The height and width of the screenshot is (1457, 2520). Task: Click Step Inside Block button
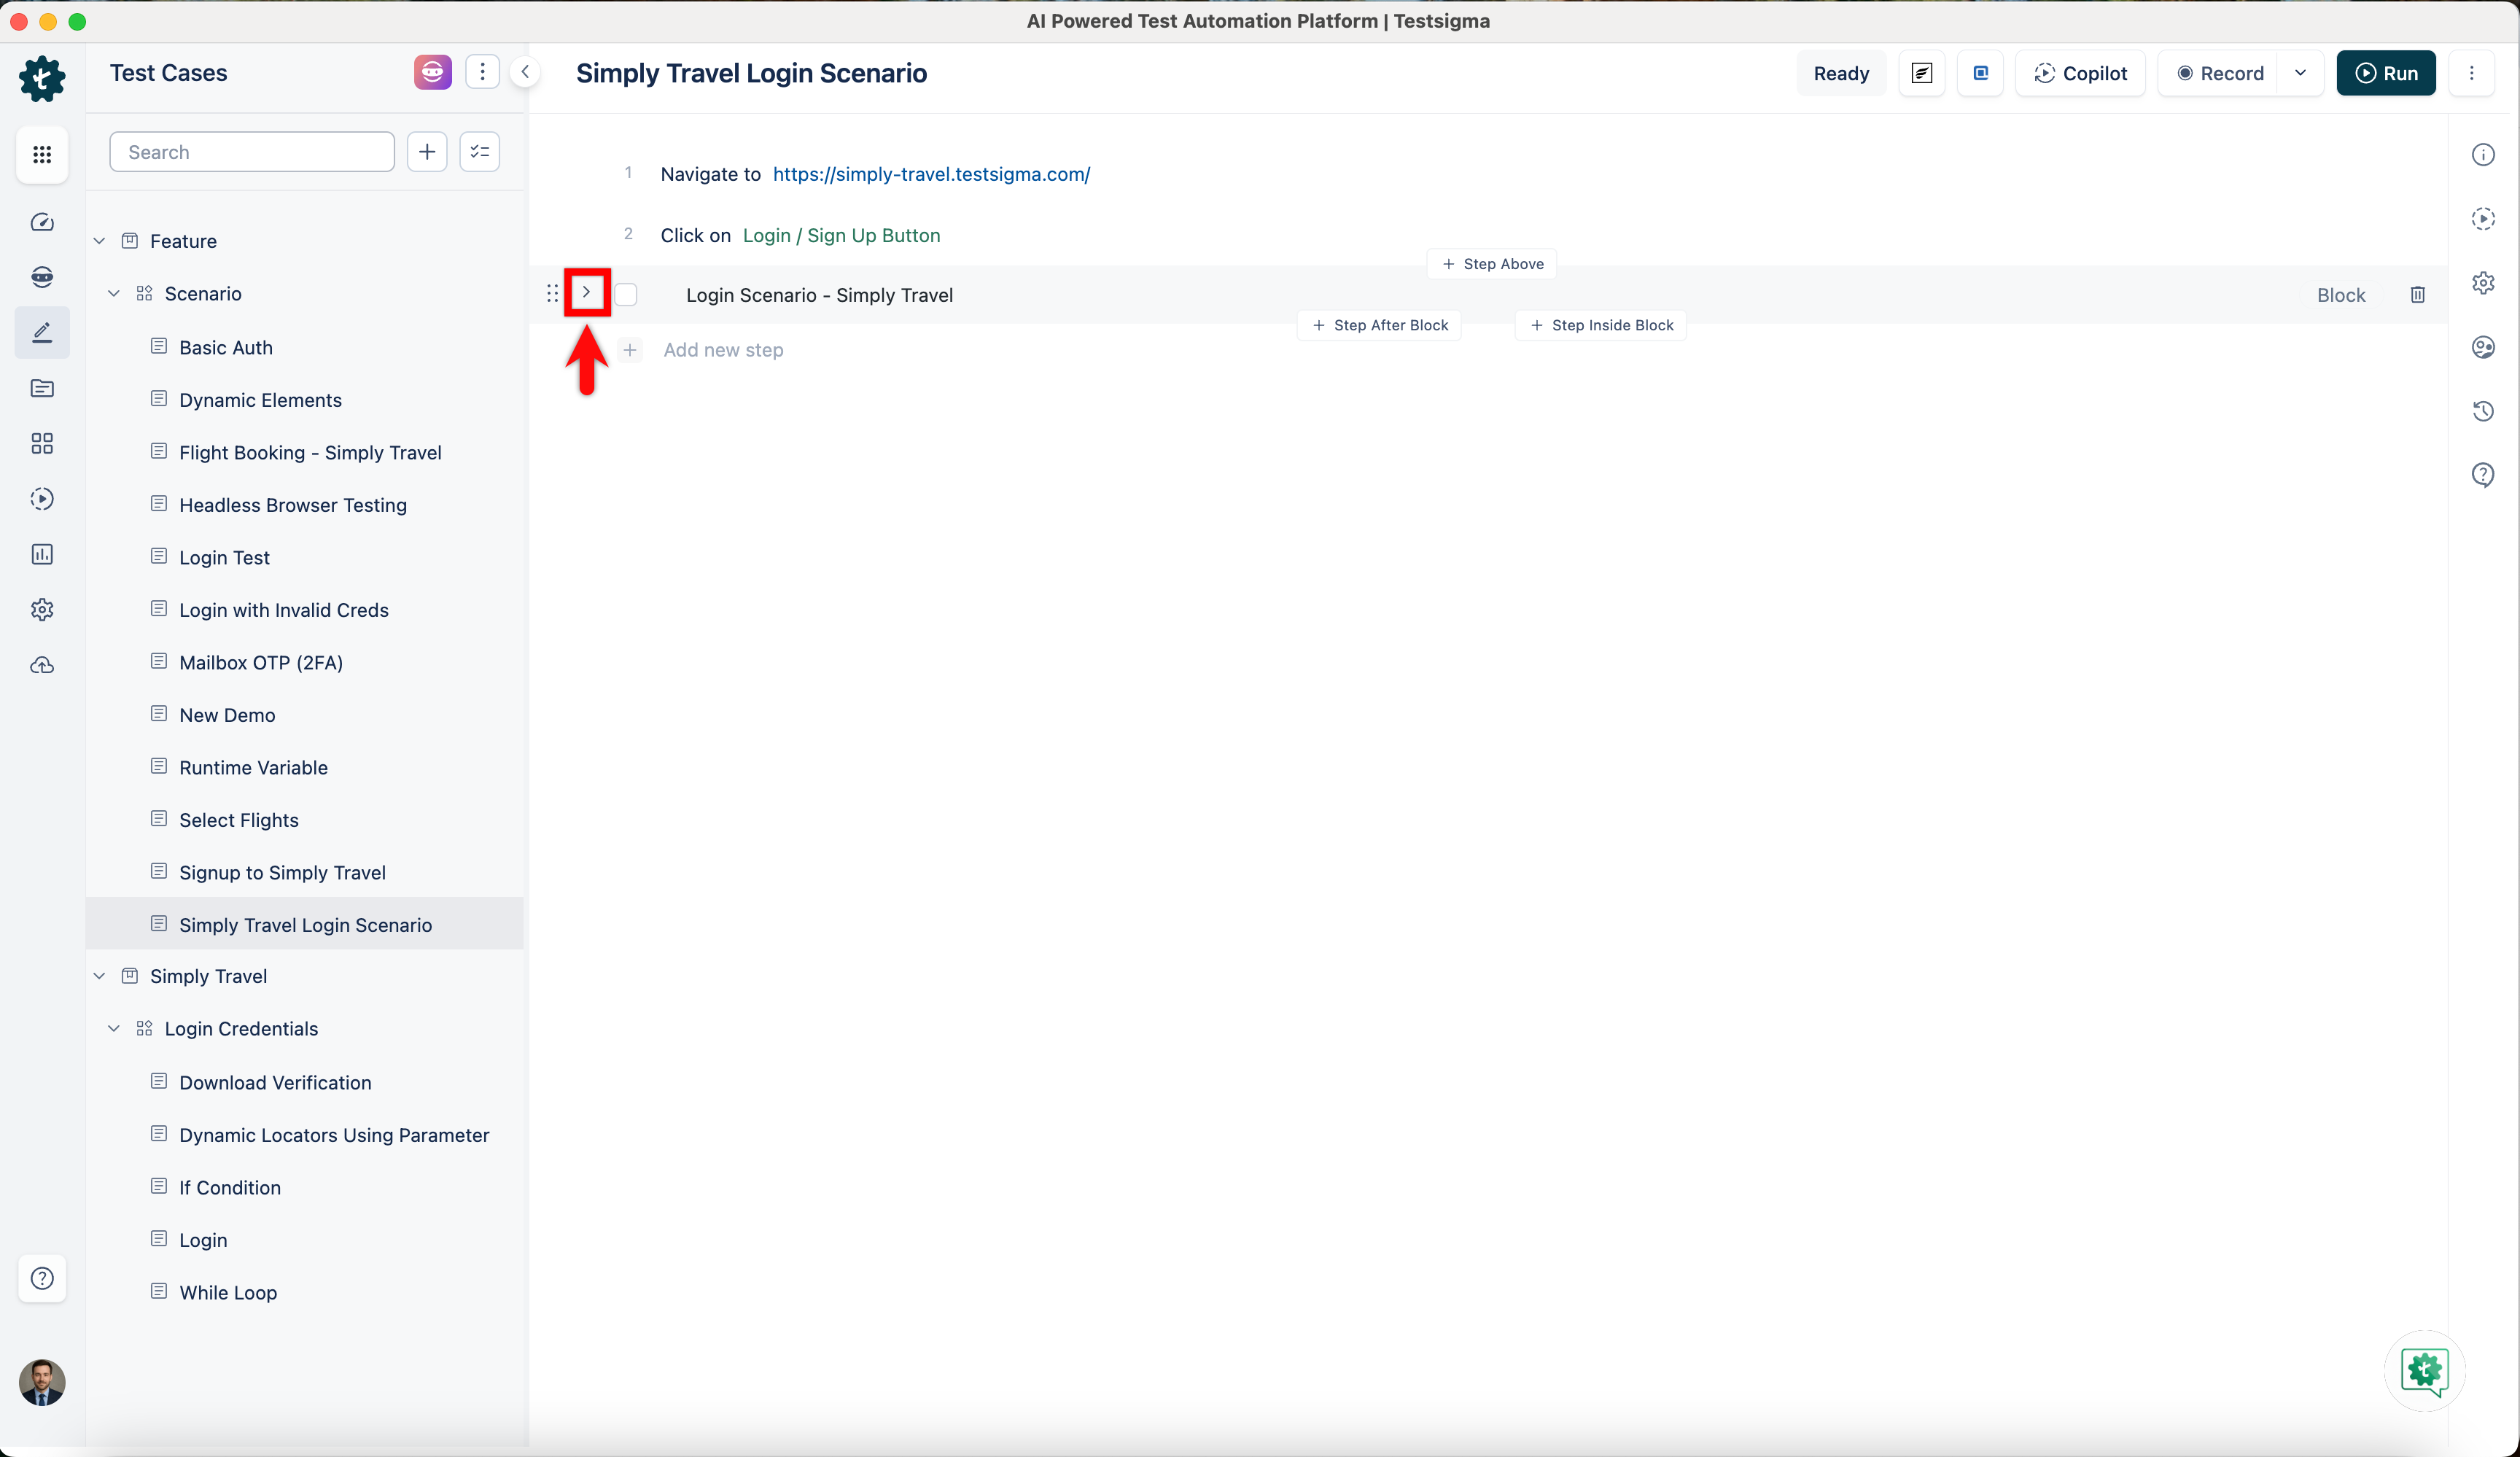coord(1601,325)
